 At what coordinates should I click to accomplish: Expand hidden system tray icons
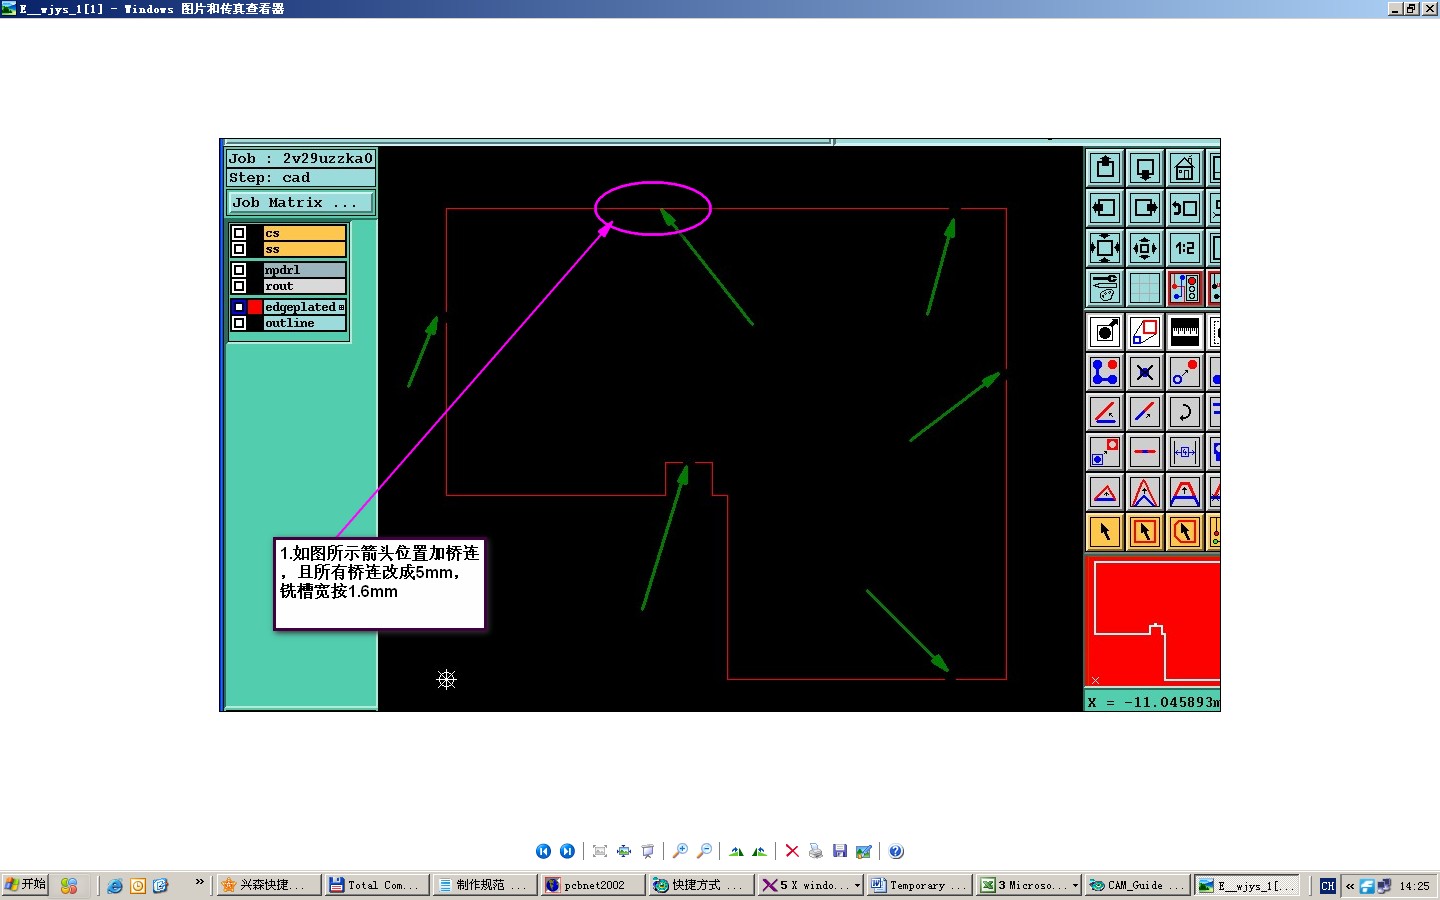1350,886
